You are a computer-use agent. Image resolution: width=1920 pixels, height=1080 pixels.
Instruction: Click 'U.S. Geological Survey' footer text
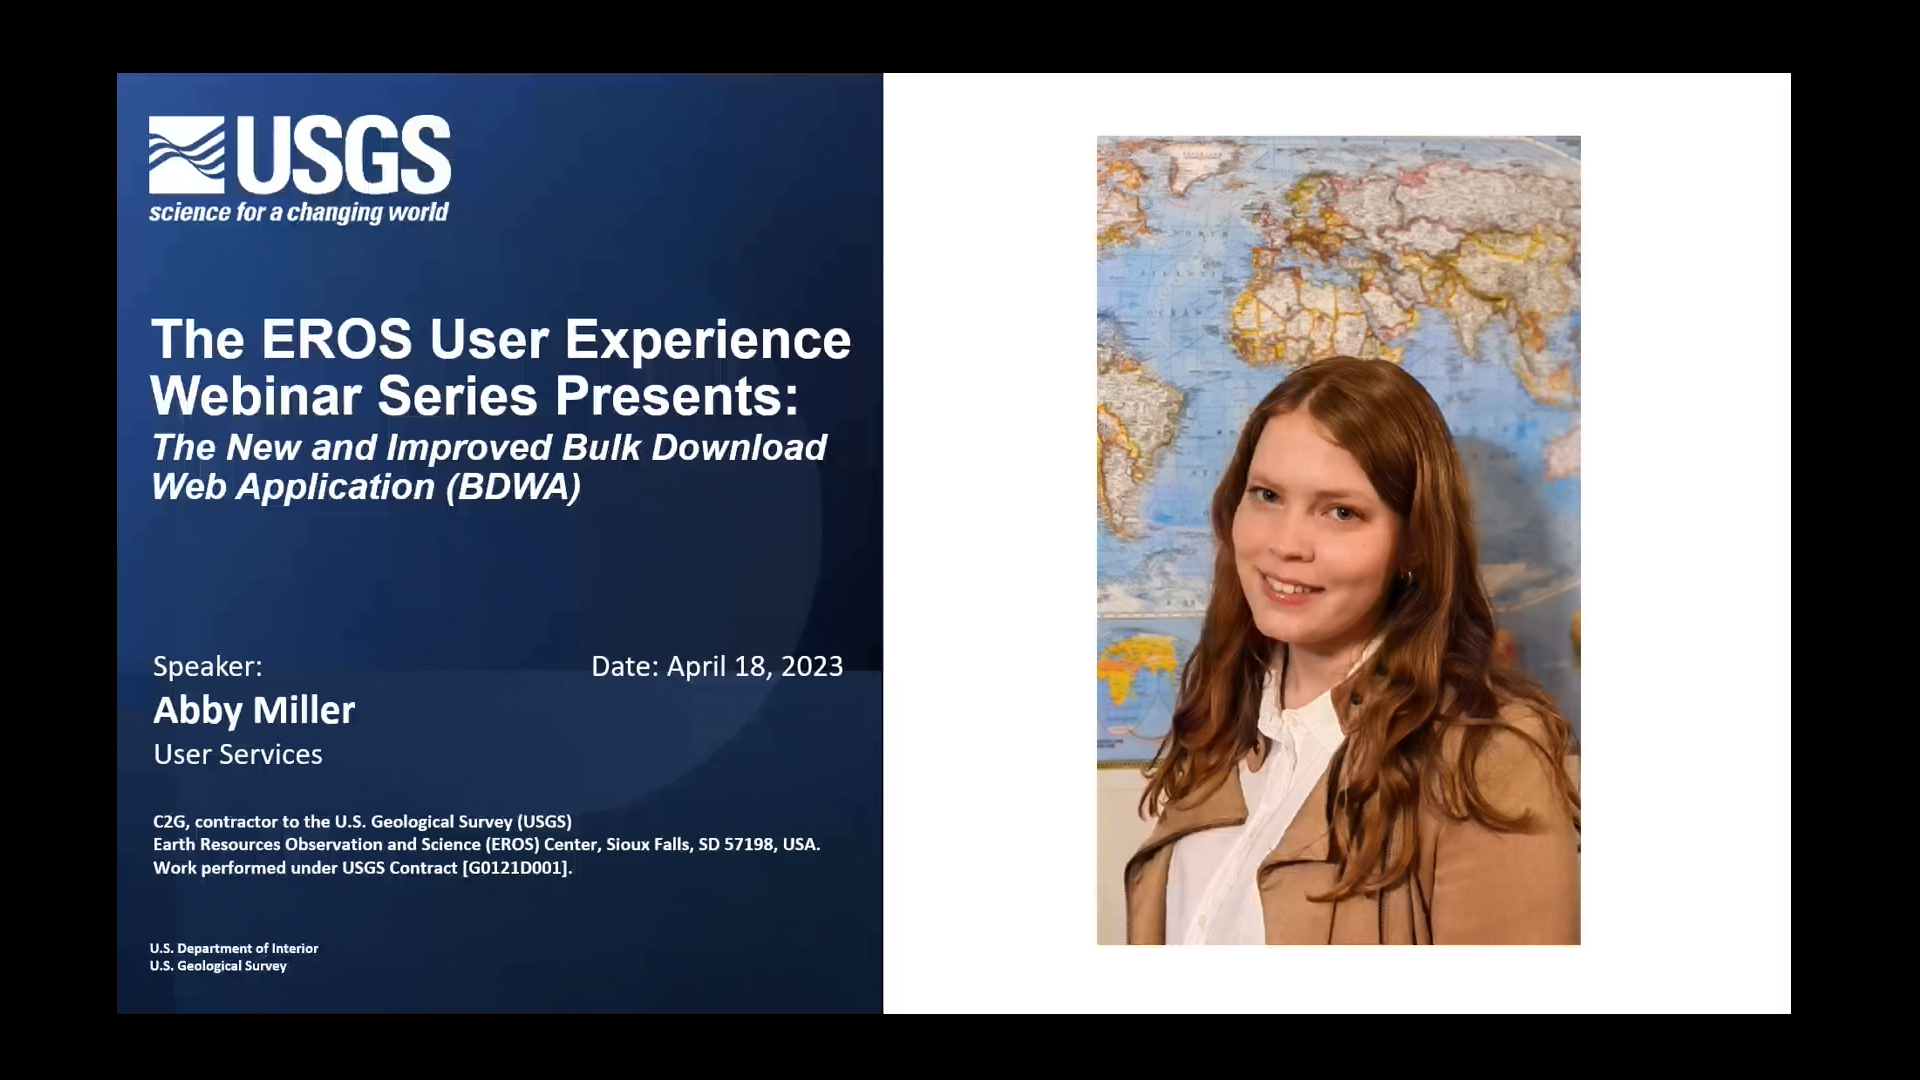218,966
